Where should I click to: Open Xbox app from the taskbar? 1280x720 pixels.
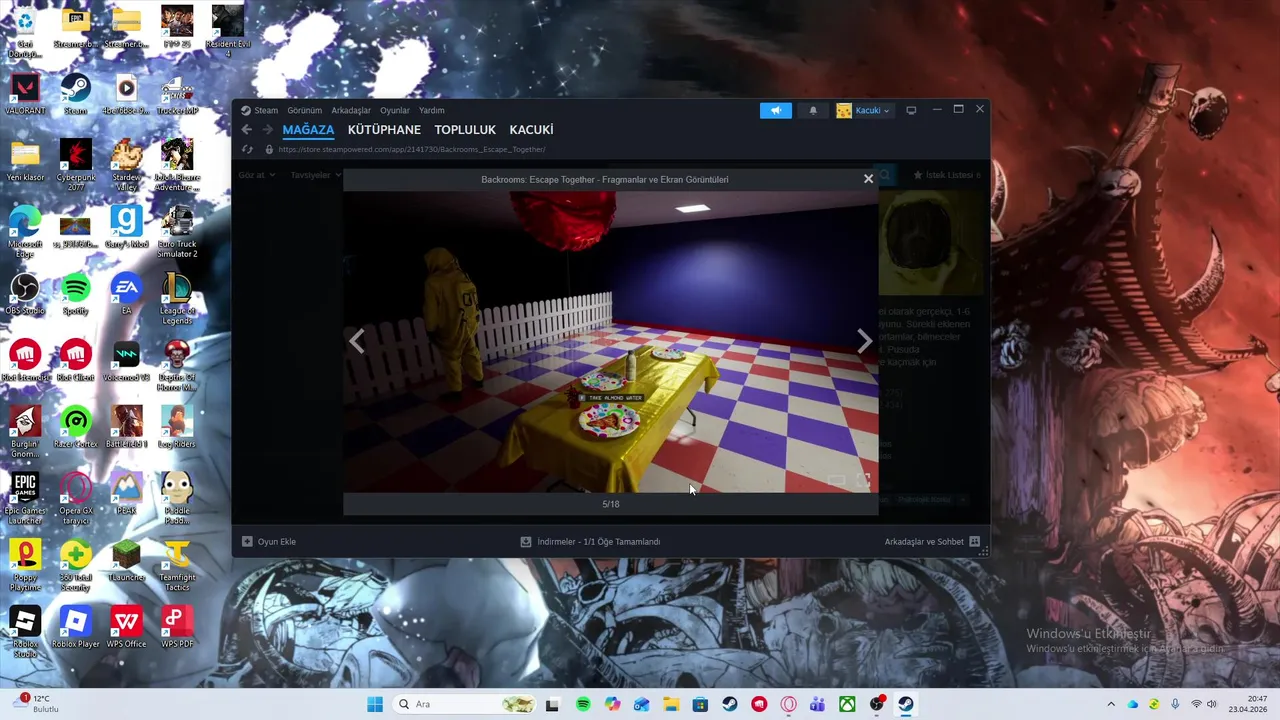tap(847, 704)
